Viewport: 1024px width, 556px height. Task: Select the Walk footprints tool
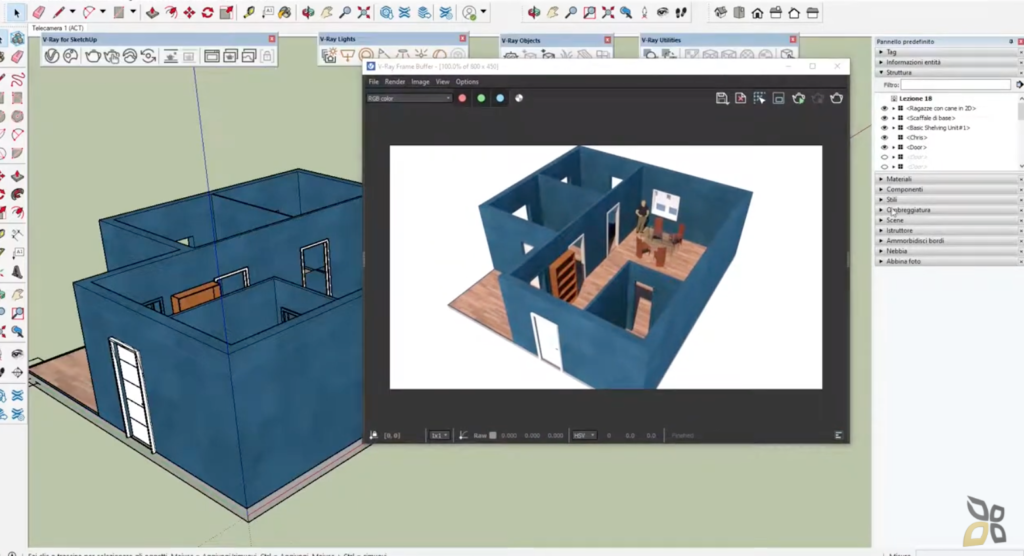point(681,12)
